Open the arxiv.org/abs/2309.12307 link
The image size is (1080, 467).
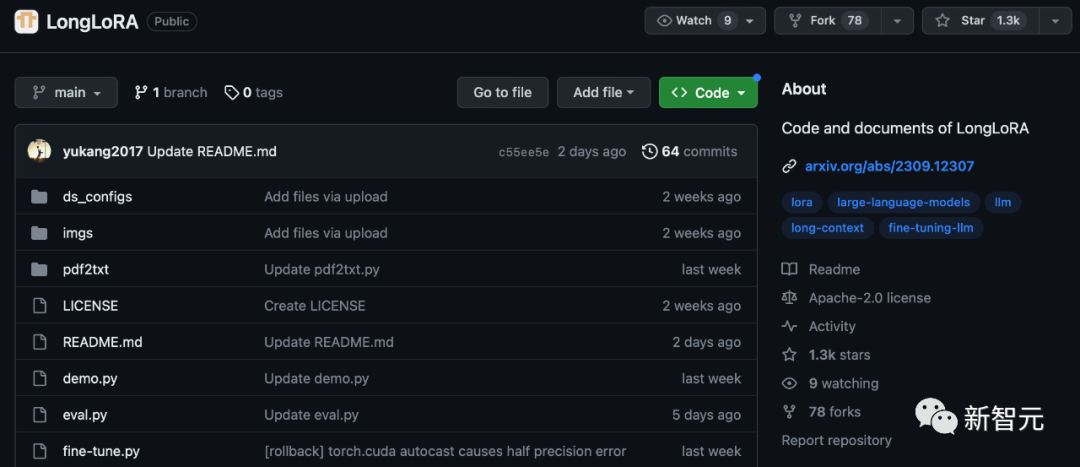pos(889,166)
